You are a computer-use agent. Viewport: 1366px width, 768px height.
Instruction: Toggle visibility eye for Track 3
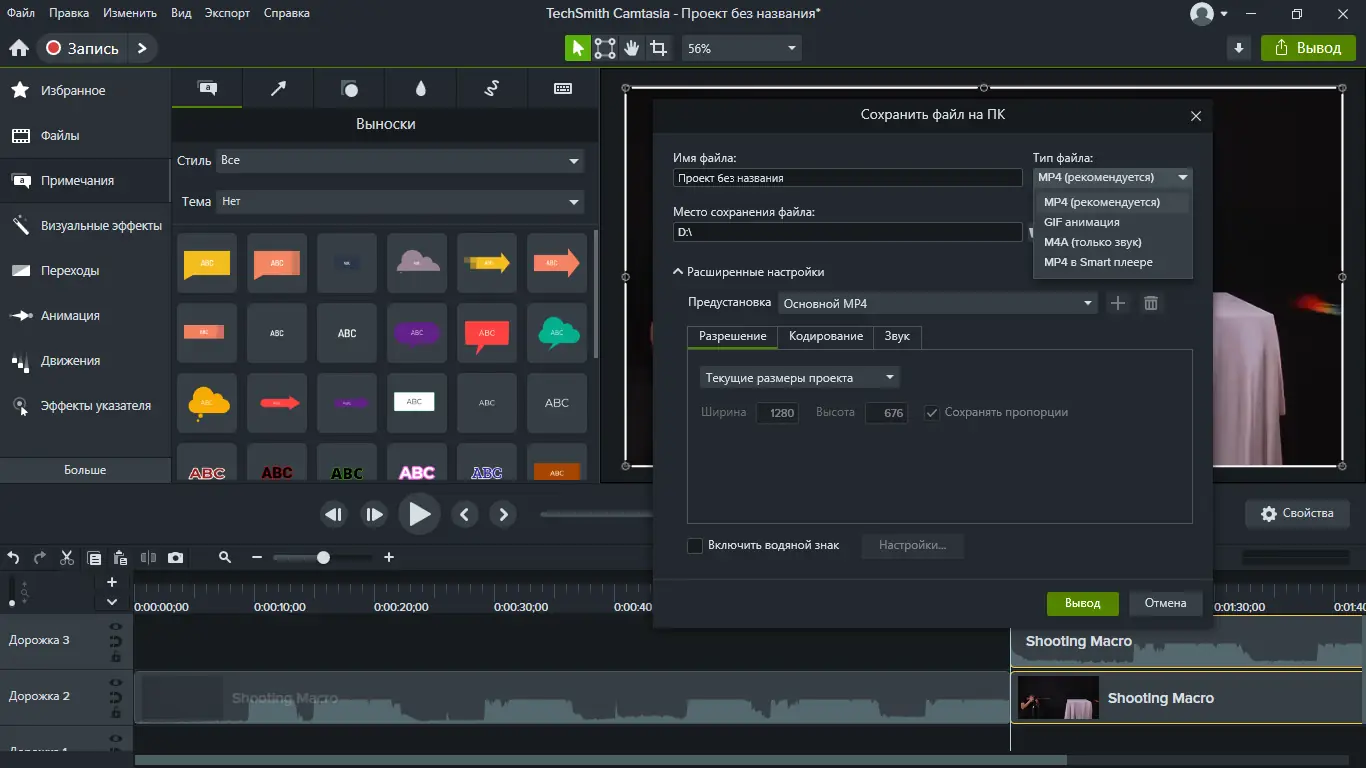click(116, 627)
